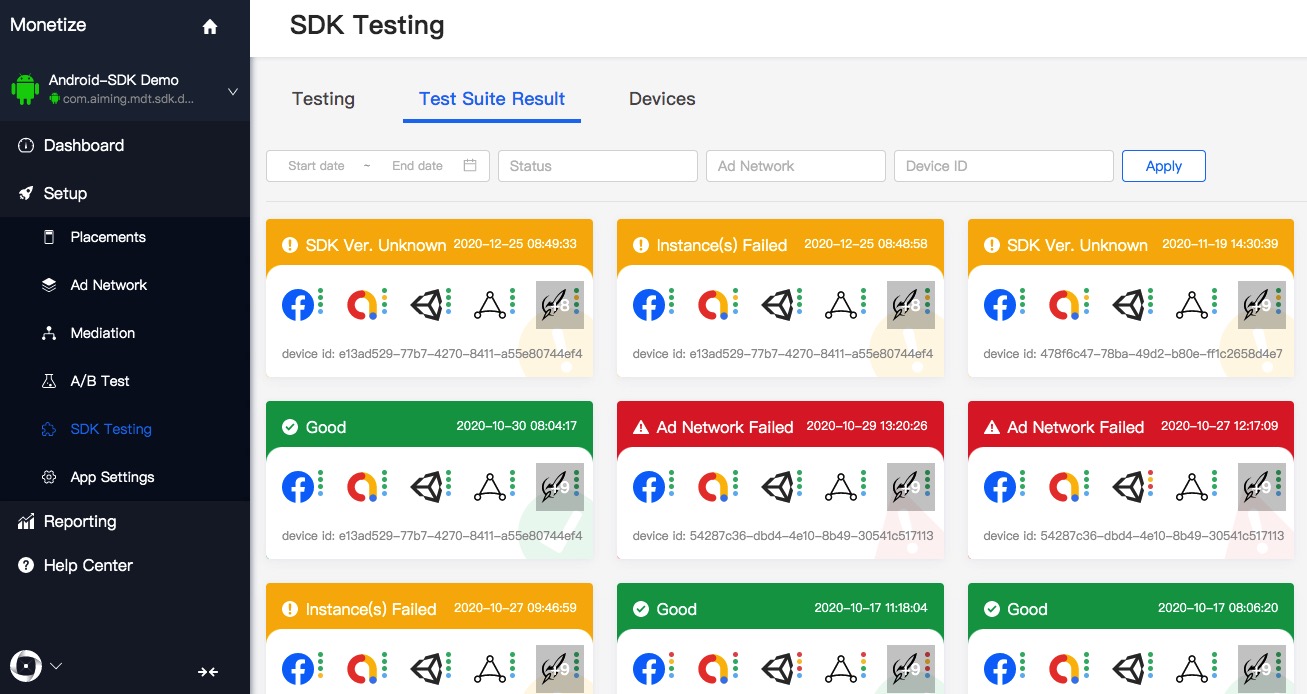Open App Settings via its gear icon
This screenshot has width=1307, height=694.
tap(49, 477)
